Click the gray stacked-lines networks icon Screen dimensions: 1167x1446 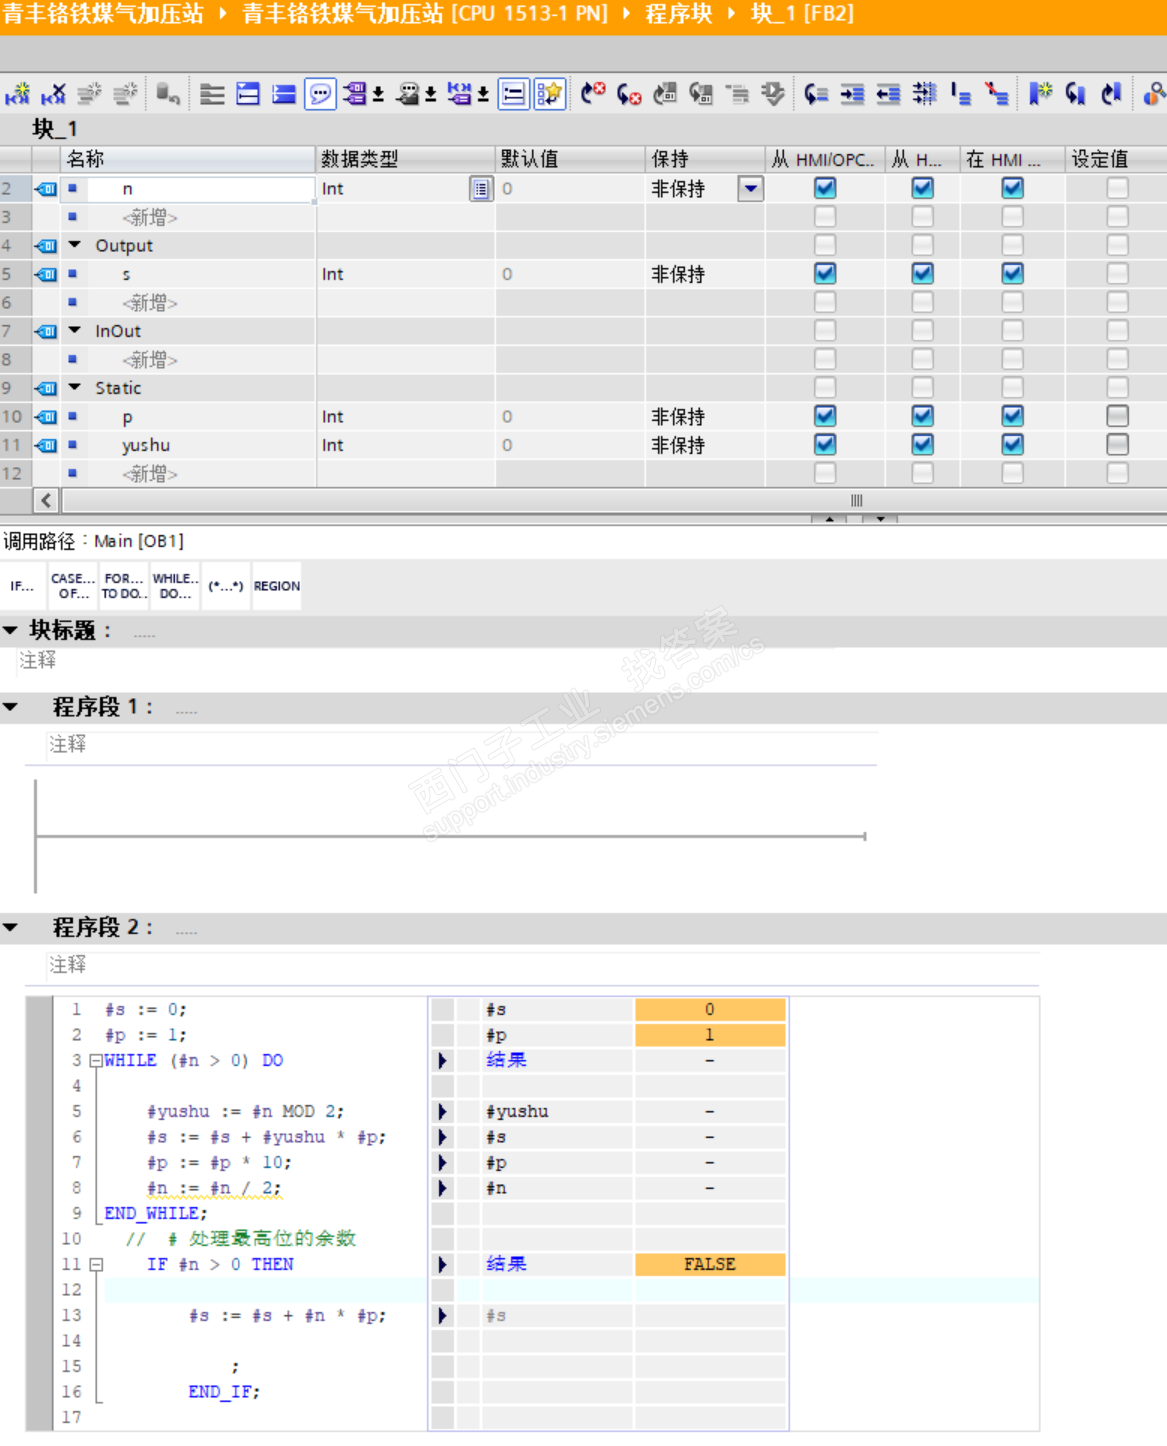click(212, 94)
